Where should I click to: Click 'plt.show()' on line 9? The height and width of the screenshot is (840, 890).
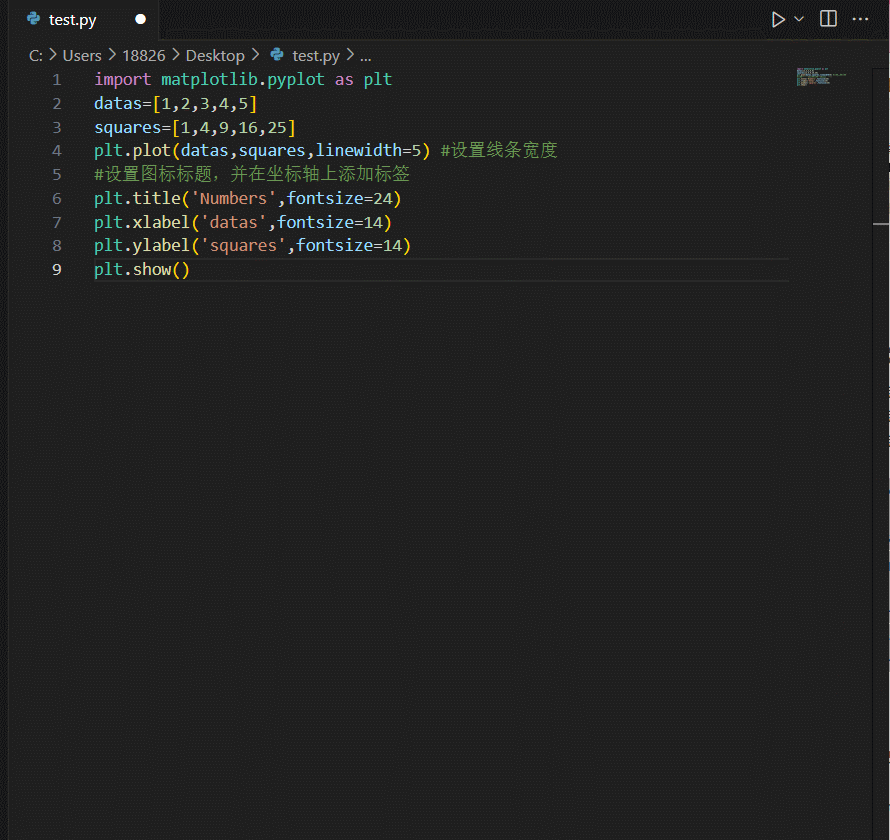pos(142,269)
